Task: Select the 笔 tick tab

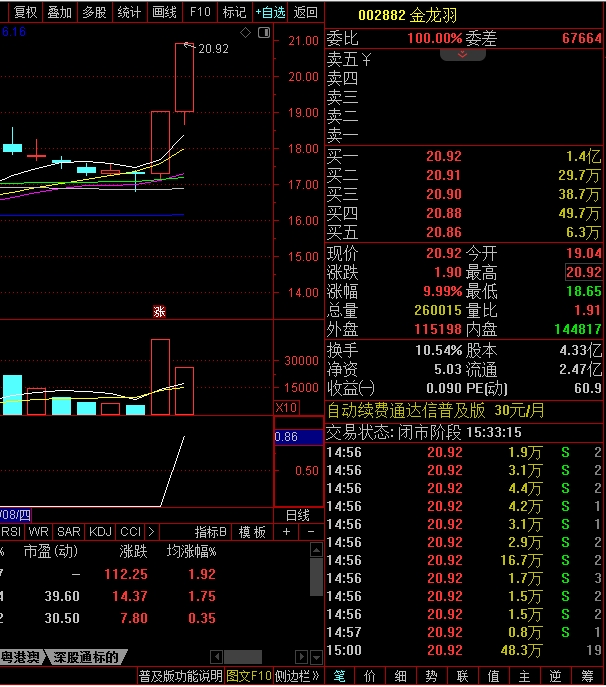Action: (x=339, y=676)
